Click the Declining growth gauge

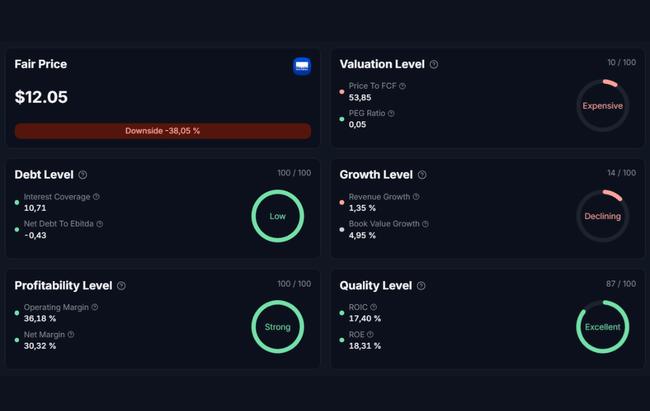[602, 216]
